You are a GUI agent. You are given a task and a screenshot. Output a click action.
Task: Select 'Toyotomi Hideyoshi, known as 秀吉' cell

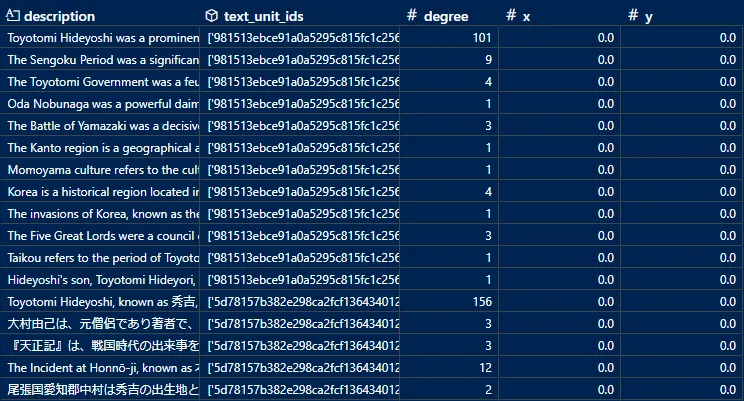[x=100, y=302]
